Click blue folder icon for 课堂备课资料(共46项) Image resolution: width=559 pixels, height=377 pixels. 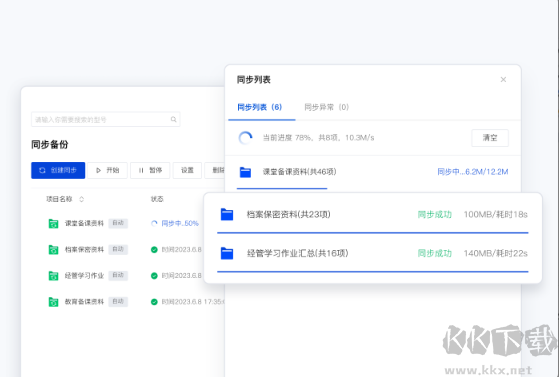coord(245,172)
